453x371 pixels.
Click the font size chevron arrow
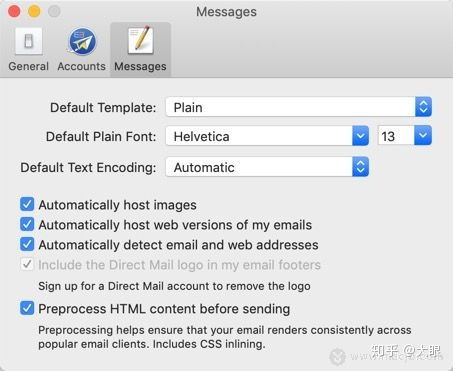tap(423, 136)
